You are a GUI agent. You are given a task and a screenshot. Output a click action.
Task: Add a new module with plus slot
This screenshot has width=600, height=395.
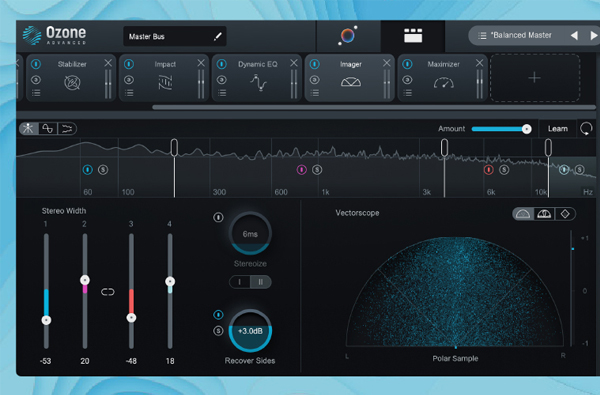click(535, 78)
